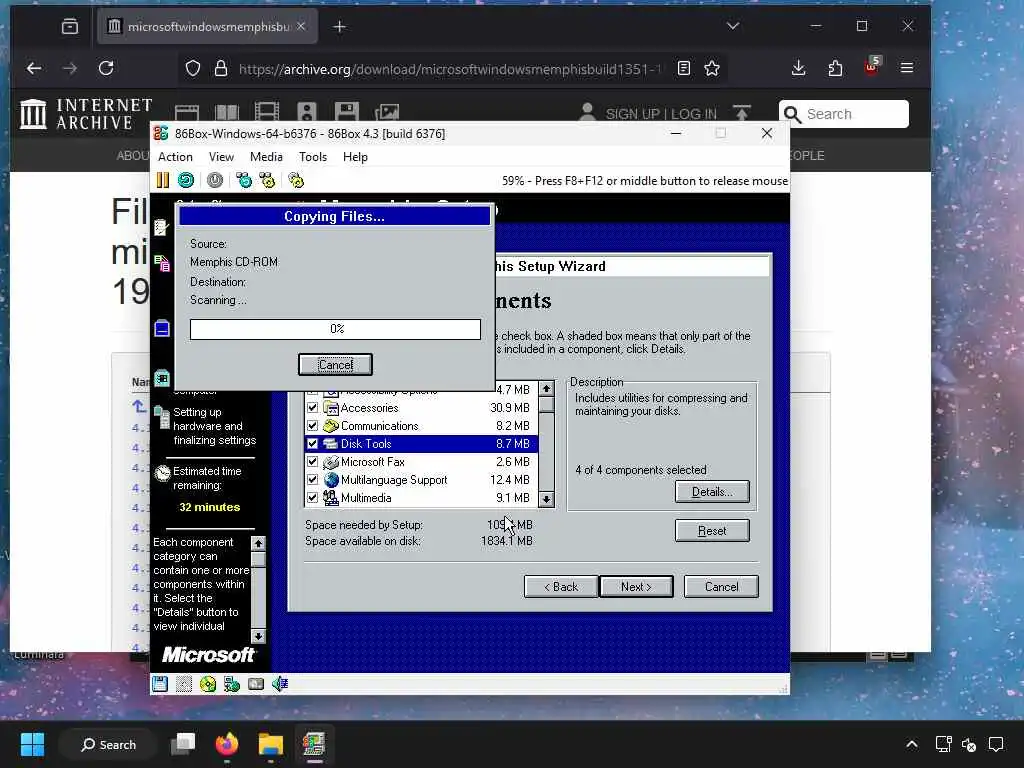The height and width of the screenshot is (768, 1024).
Task: Open Internet Archive images section icon
Action: [x=387, y=112]
